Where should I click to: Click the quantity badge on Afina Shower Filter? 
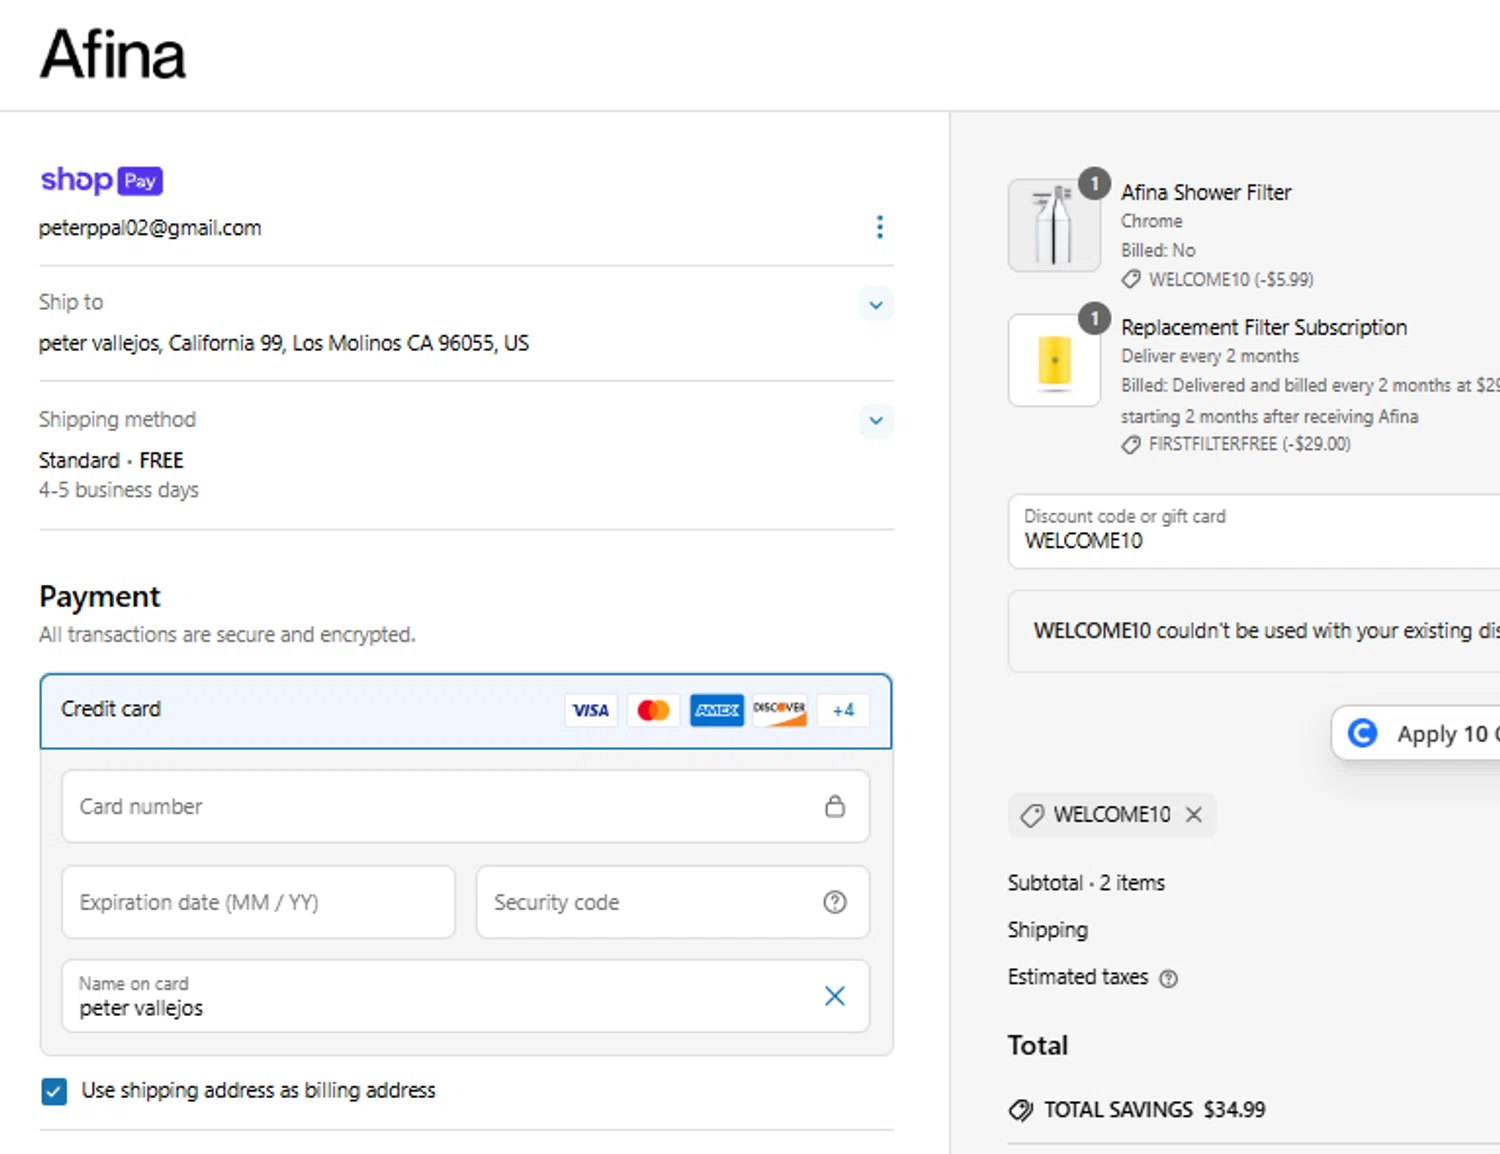(1095, 183)
